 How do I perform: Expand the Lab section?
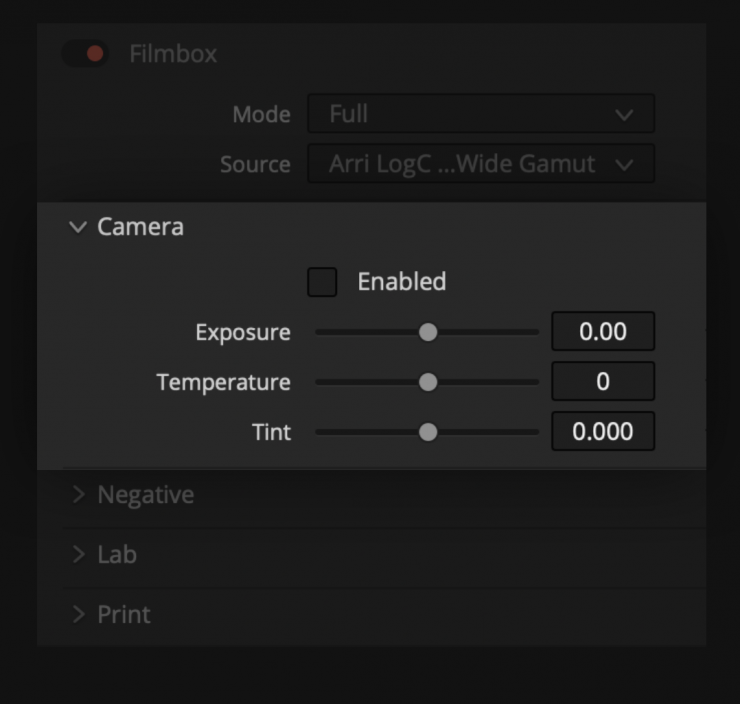(x=79, y=555)
